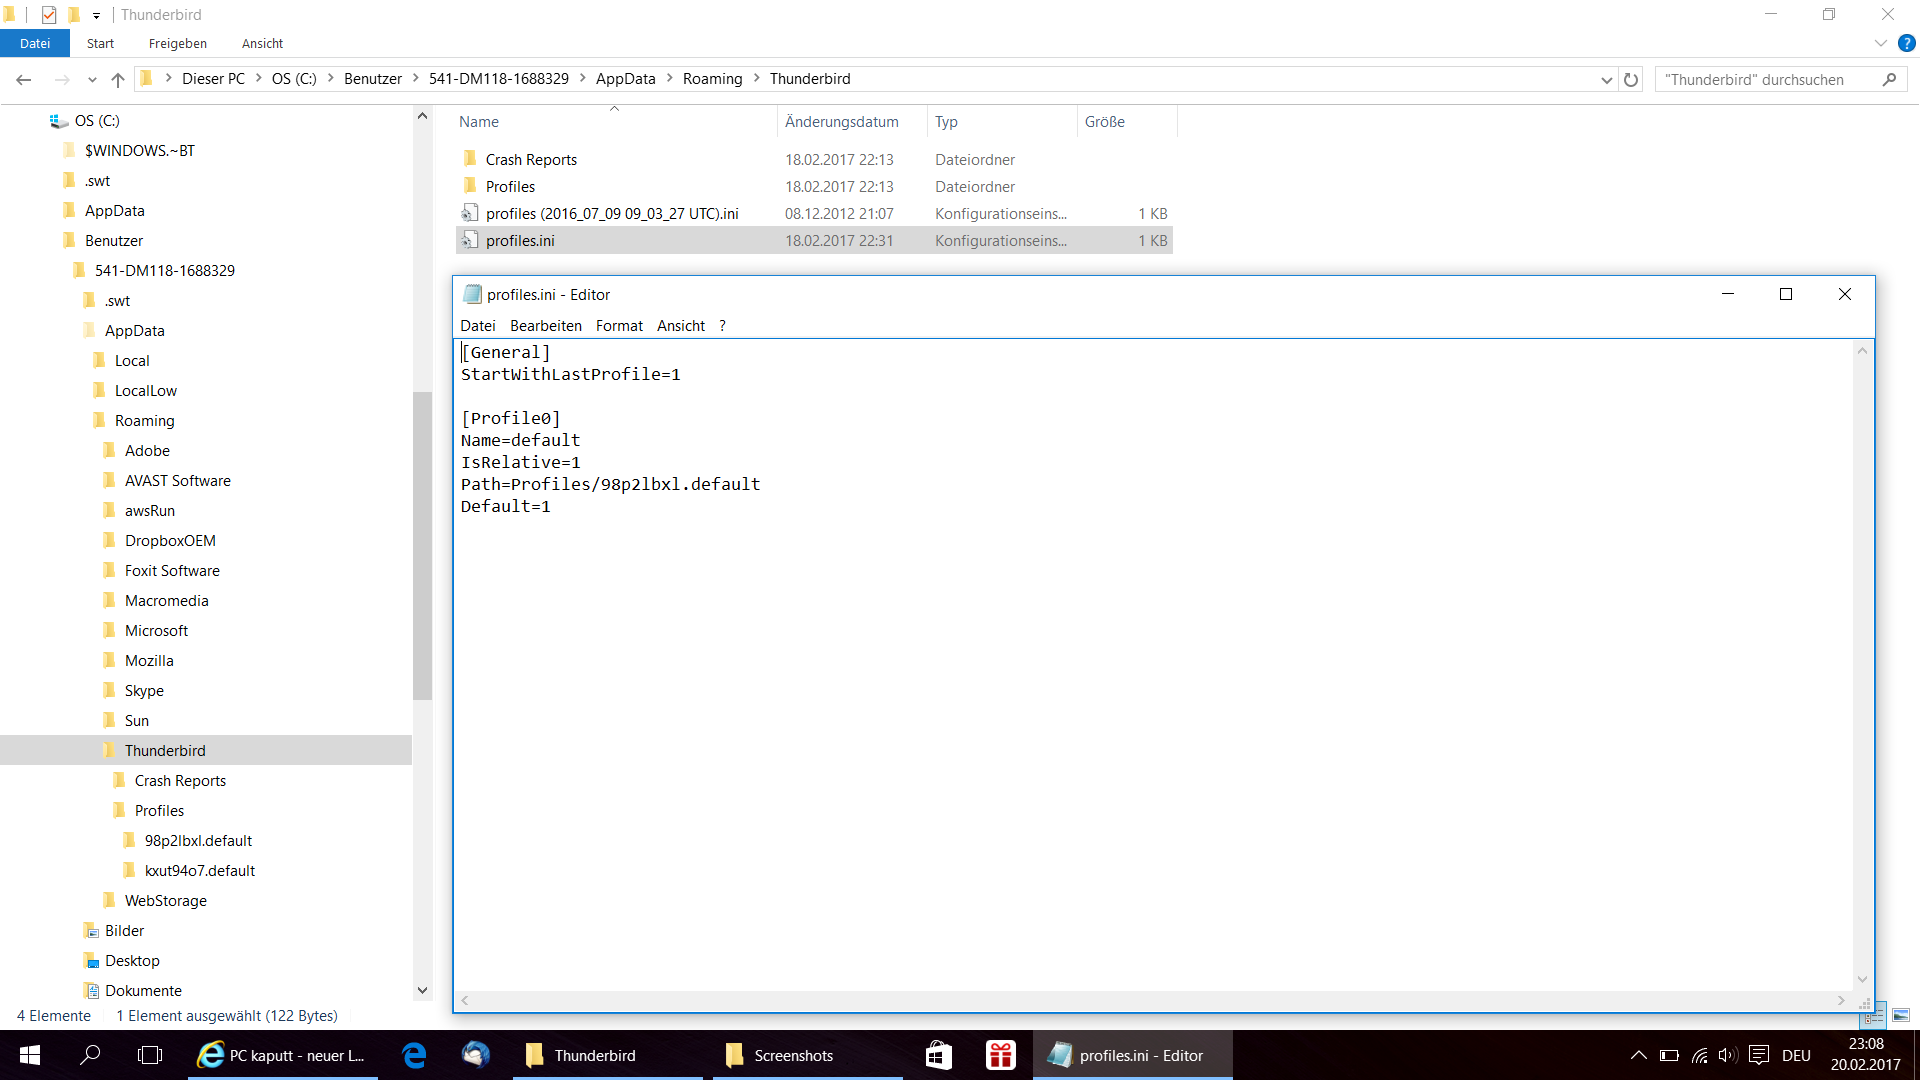This screenshot has height=1080, width=1920.
Task: Open Ansicht menu in Editor
Action: click(680, 325)
